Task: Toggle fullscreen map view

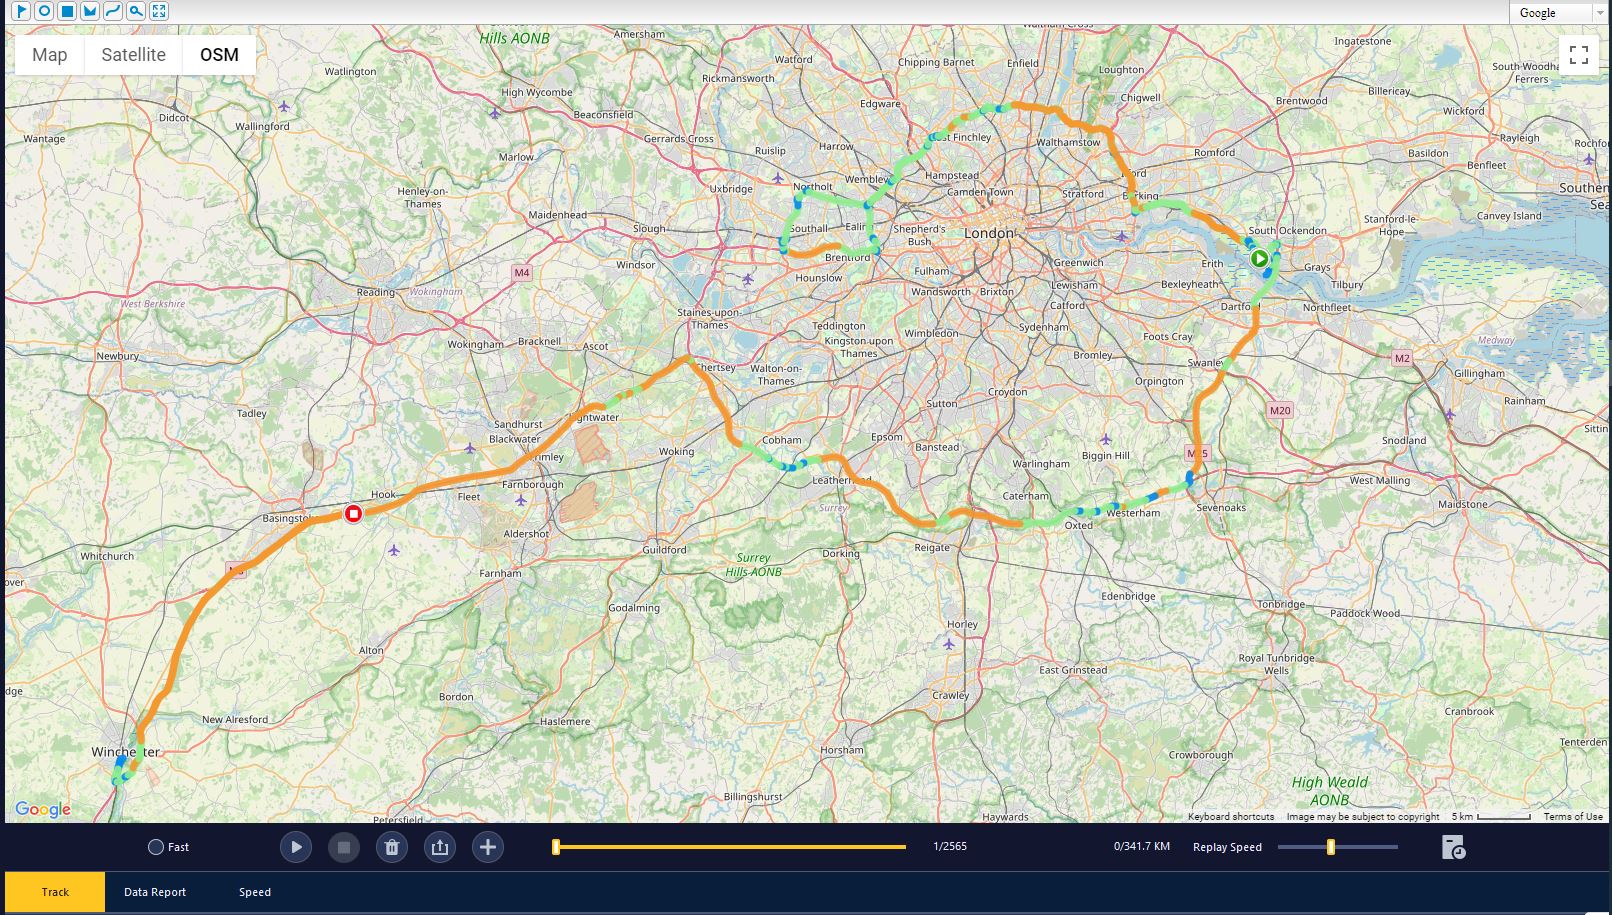Action: [x=1579, y=55]
